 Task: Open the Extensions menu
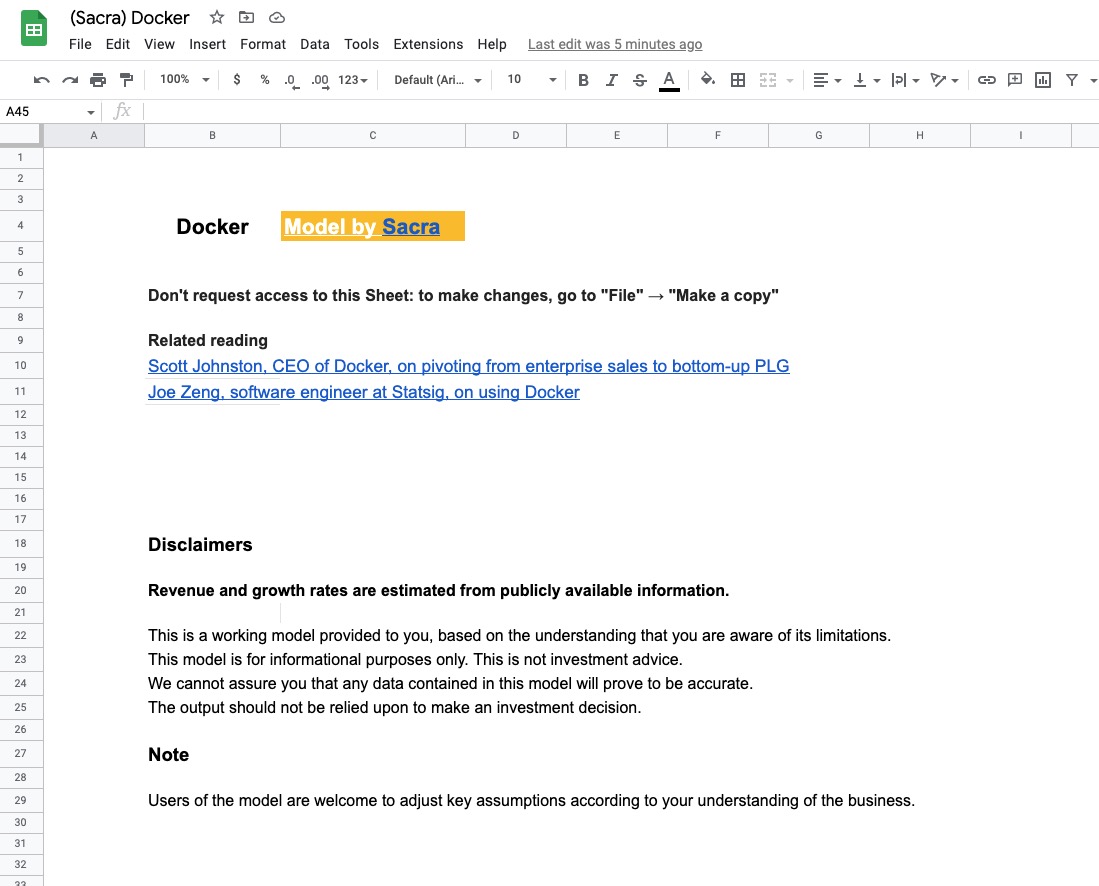pos(428,44)
